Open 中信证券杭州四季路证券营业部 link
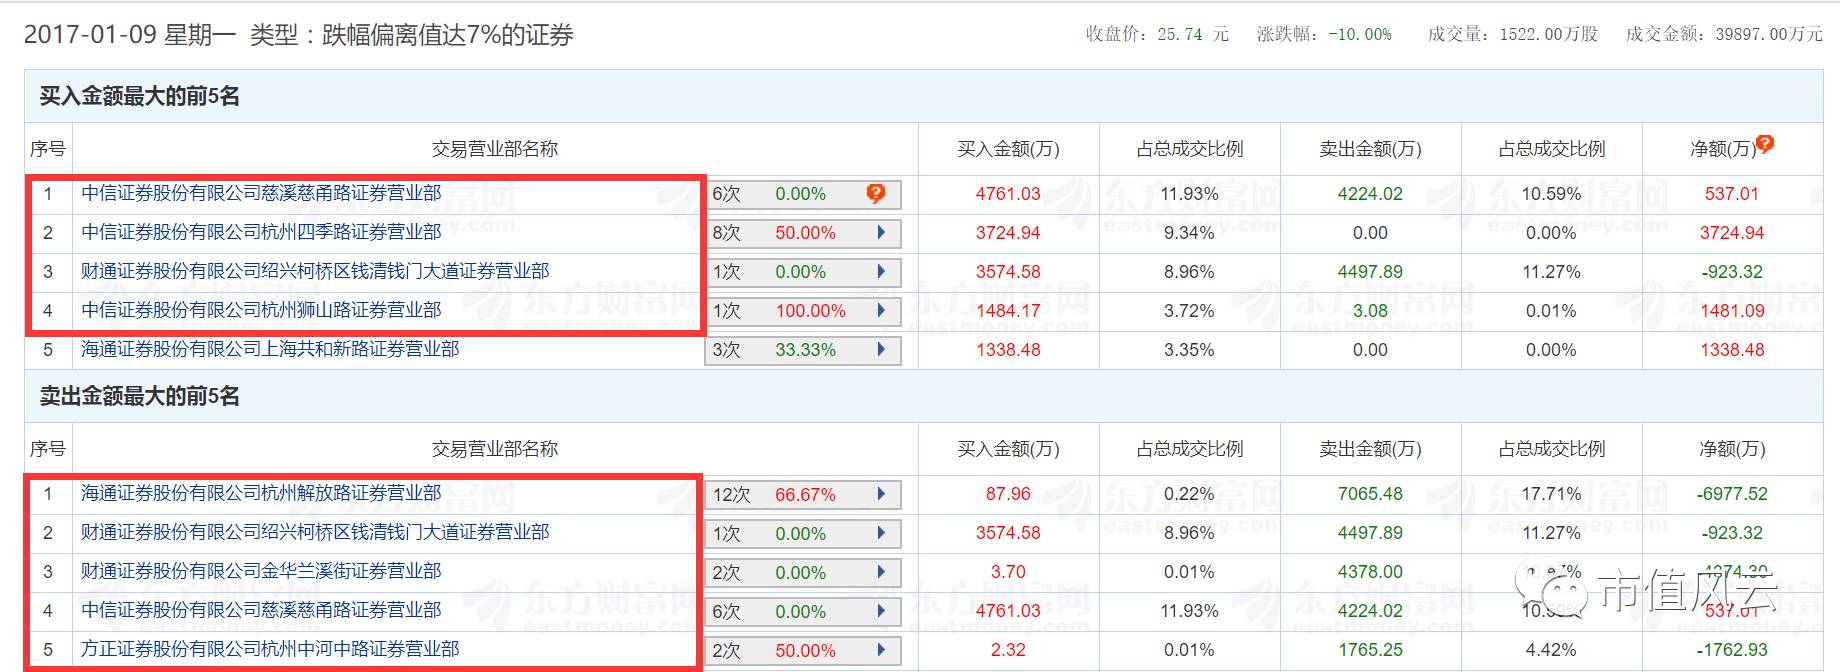1840x672 pixels. [261, 232]
